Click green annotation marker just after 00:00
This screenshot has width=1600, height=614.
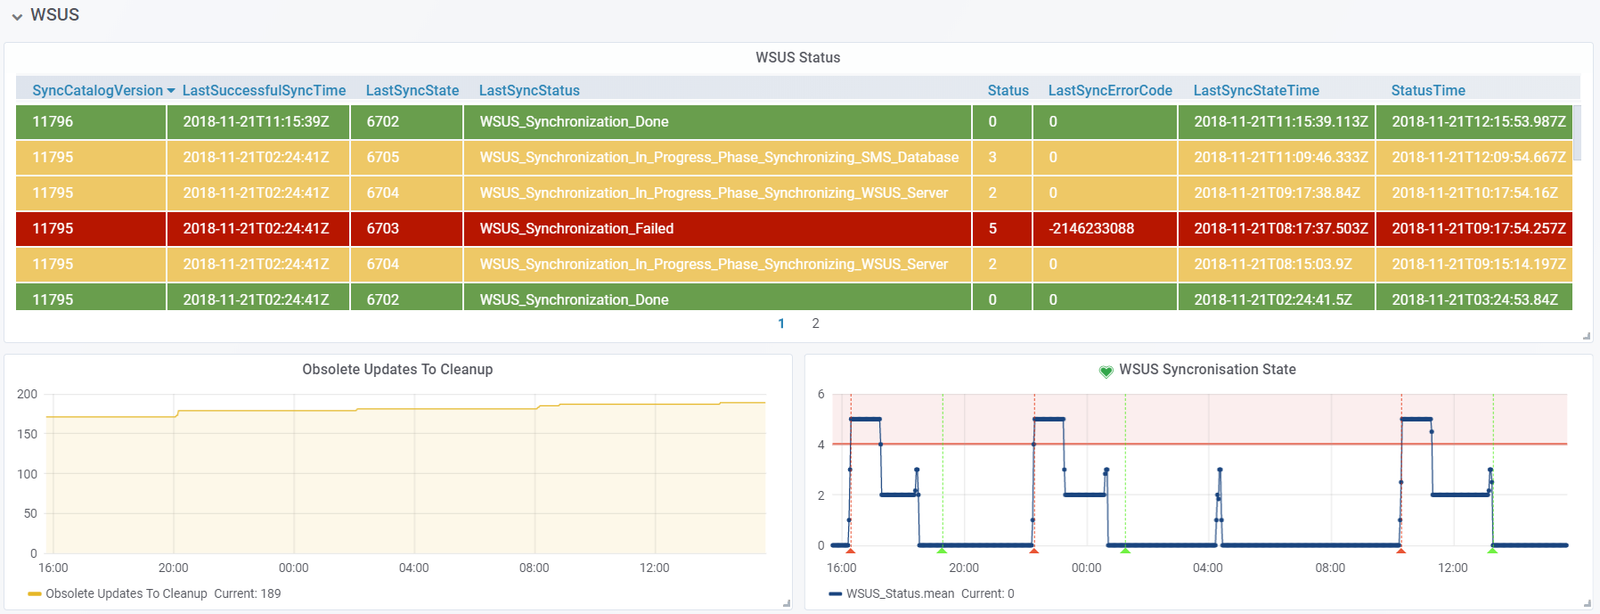tap(1125, 550)
